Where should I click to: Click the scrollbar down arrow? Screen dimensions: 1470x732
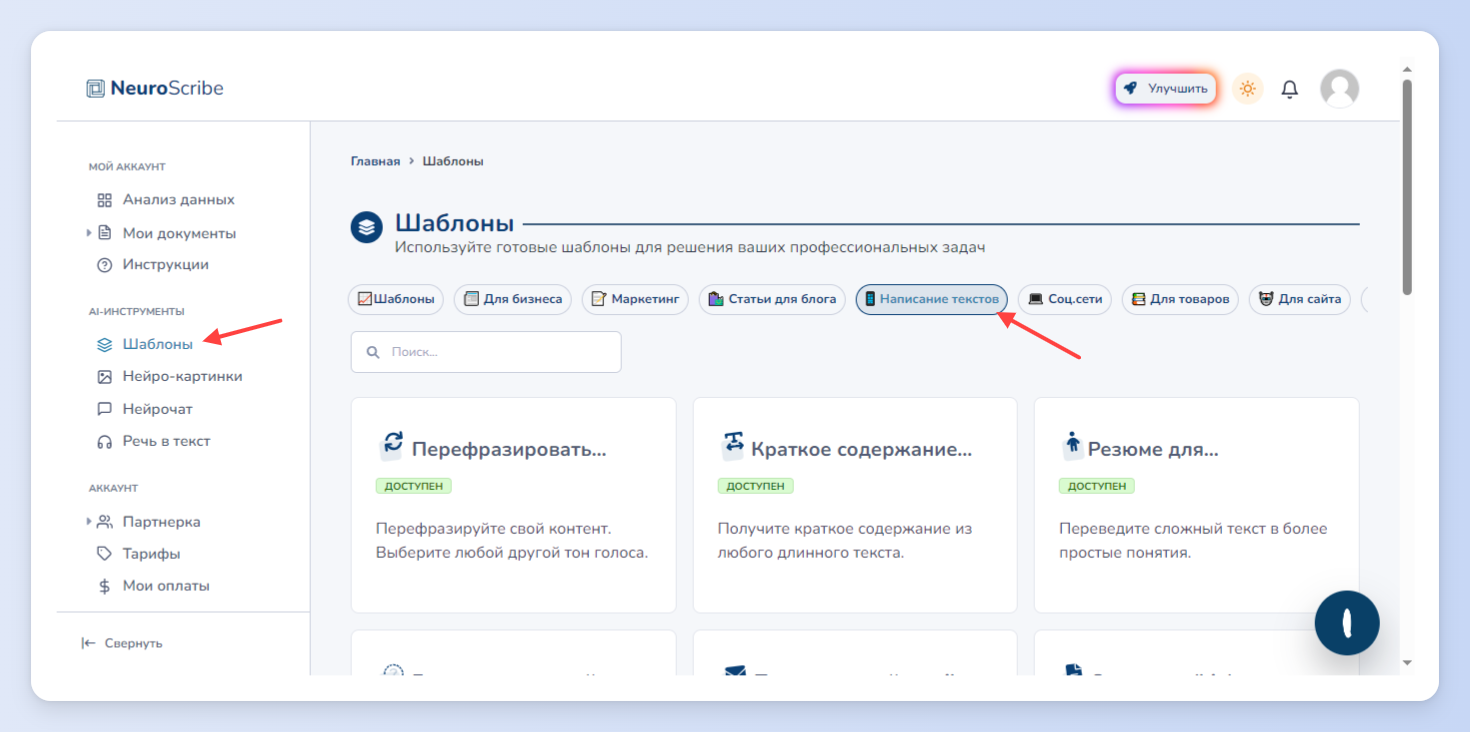pyautogui.click(x=1407, y=662)
